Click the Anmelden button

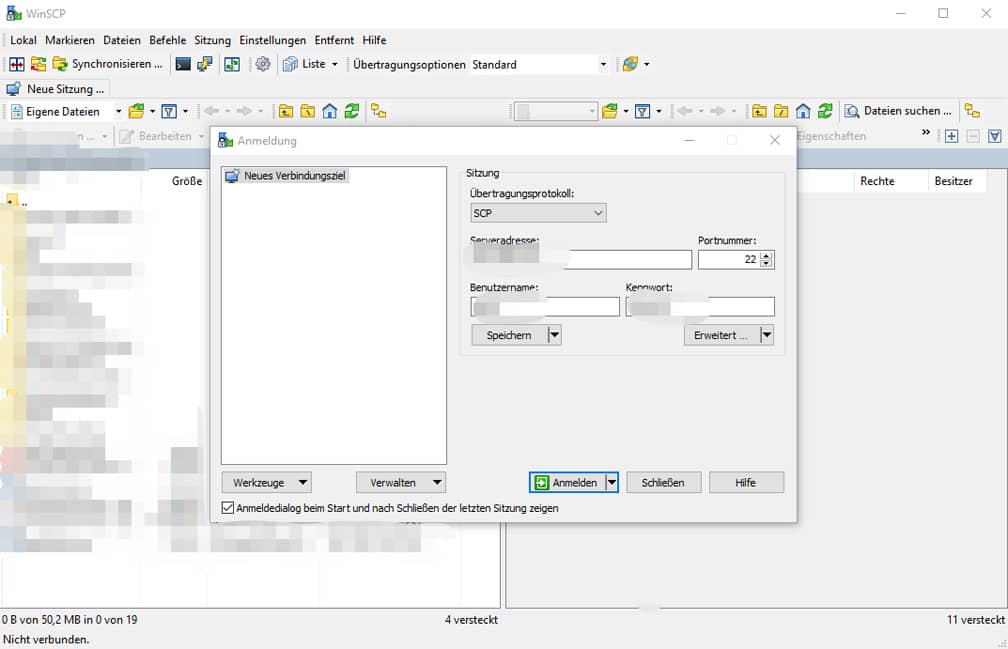pos(567,483)
